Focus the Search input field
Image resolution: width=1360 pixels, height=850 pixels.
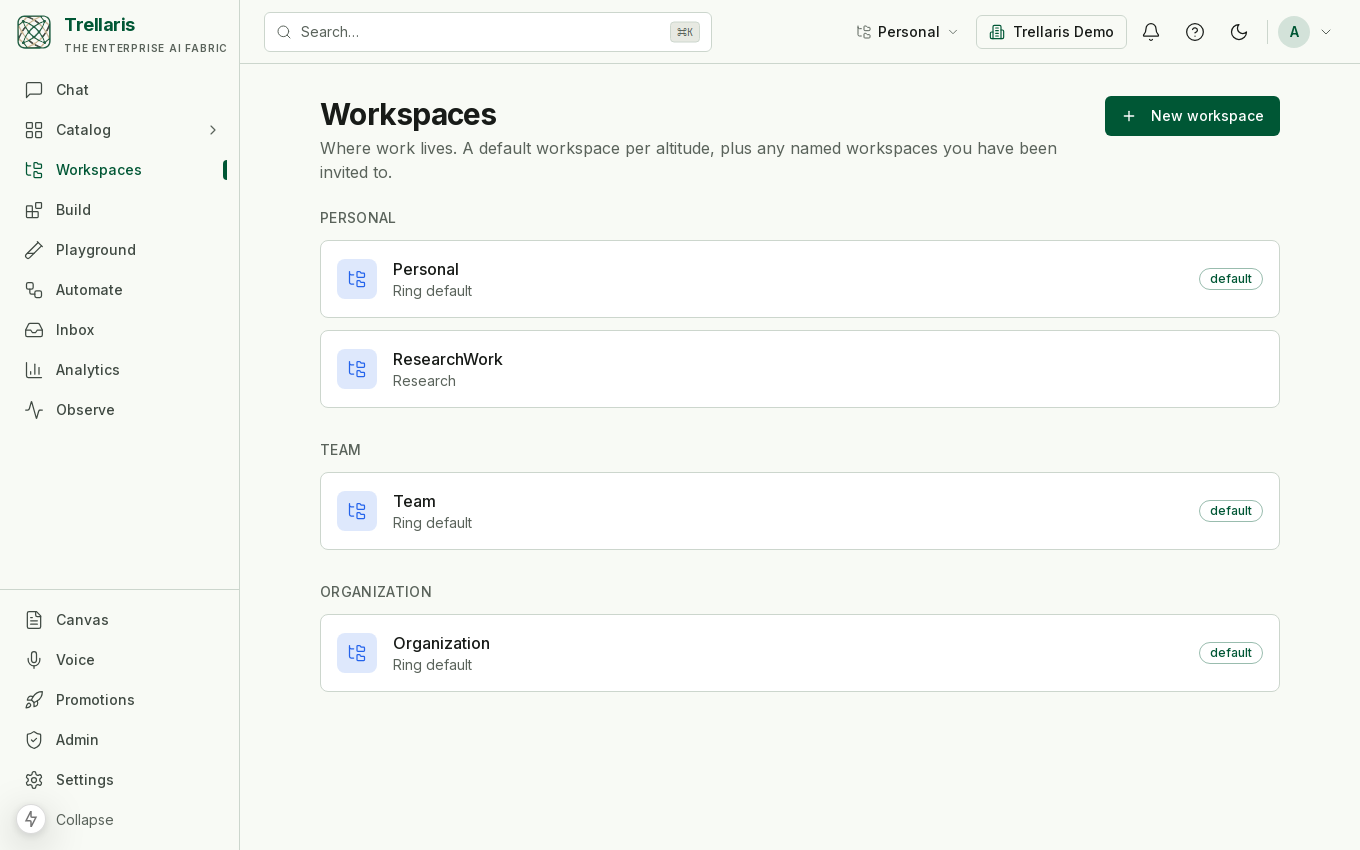coord(488,32)
